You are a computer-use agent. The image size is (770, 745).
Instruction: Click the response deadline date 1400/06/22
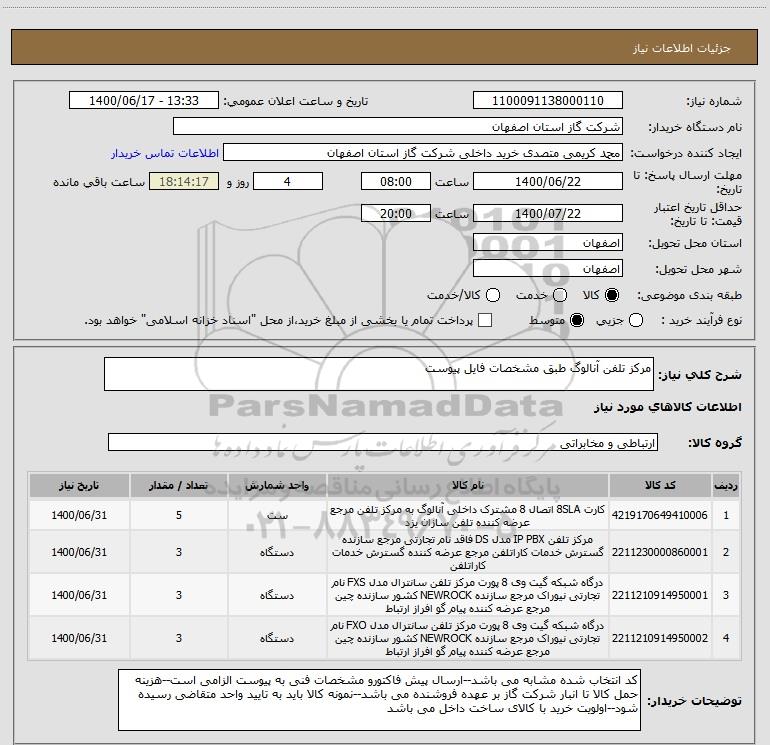tap(548, 181)
